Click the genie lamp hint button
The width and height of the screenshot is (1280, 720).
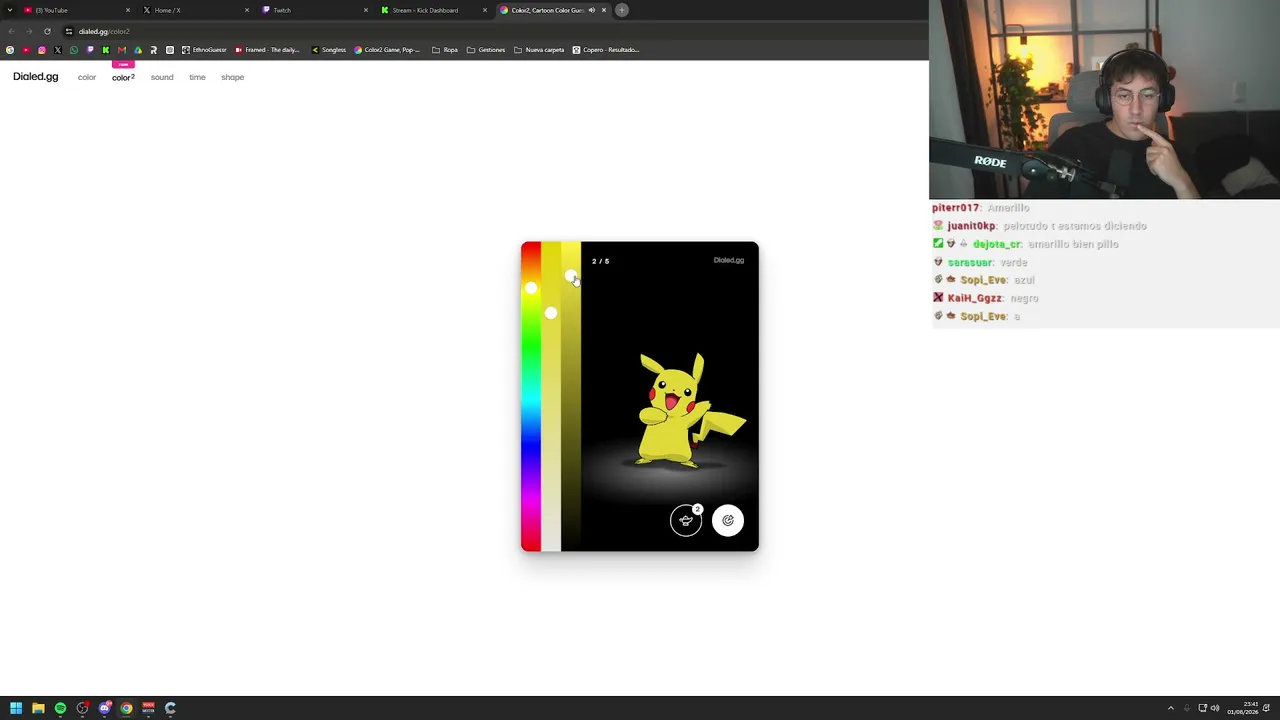tap(686, 520)
